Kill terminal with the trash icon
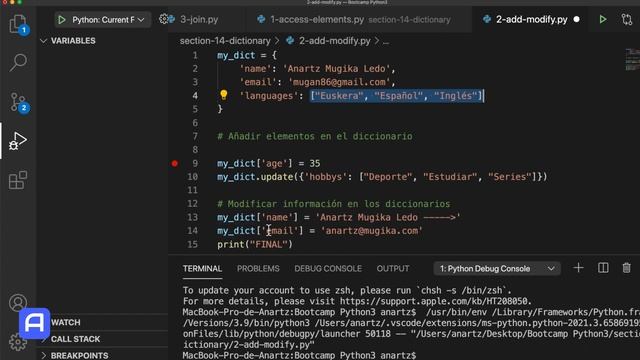The height and width of the screenshot is (360, 640). 626,268
